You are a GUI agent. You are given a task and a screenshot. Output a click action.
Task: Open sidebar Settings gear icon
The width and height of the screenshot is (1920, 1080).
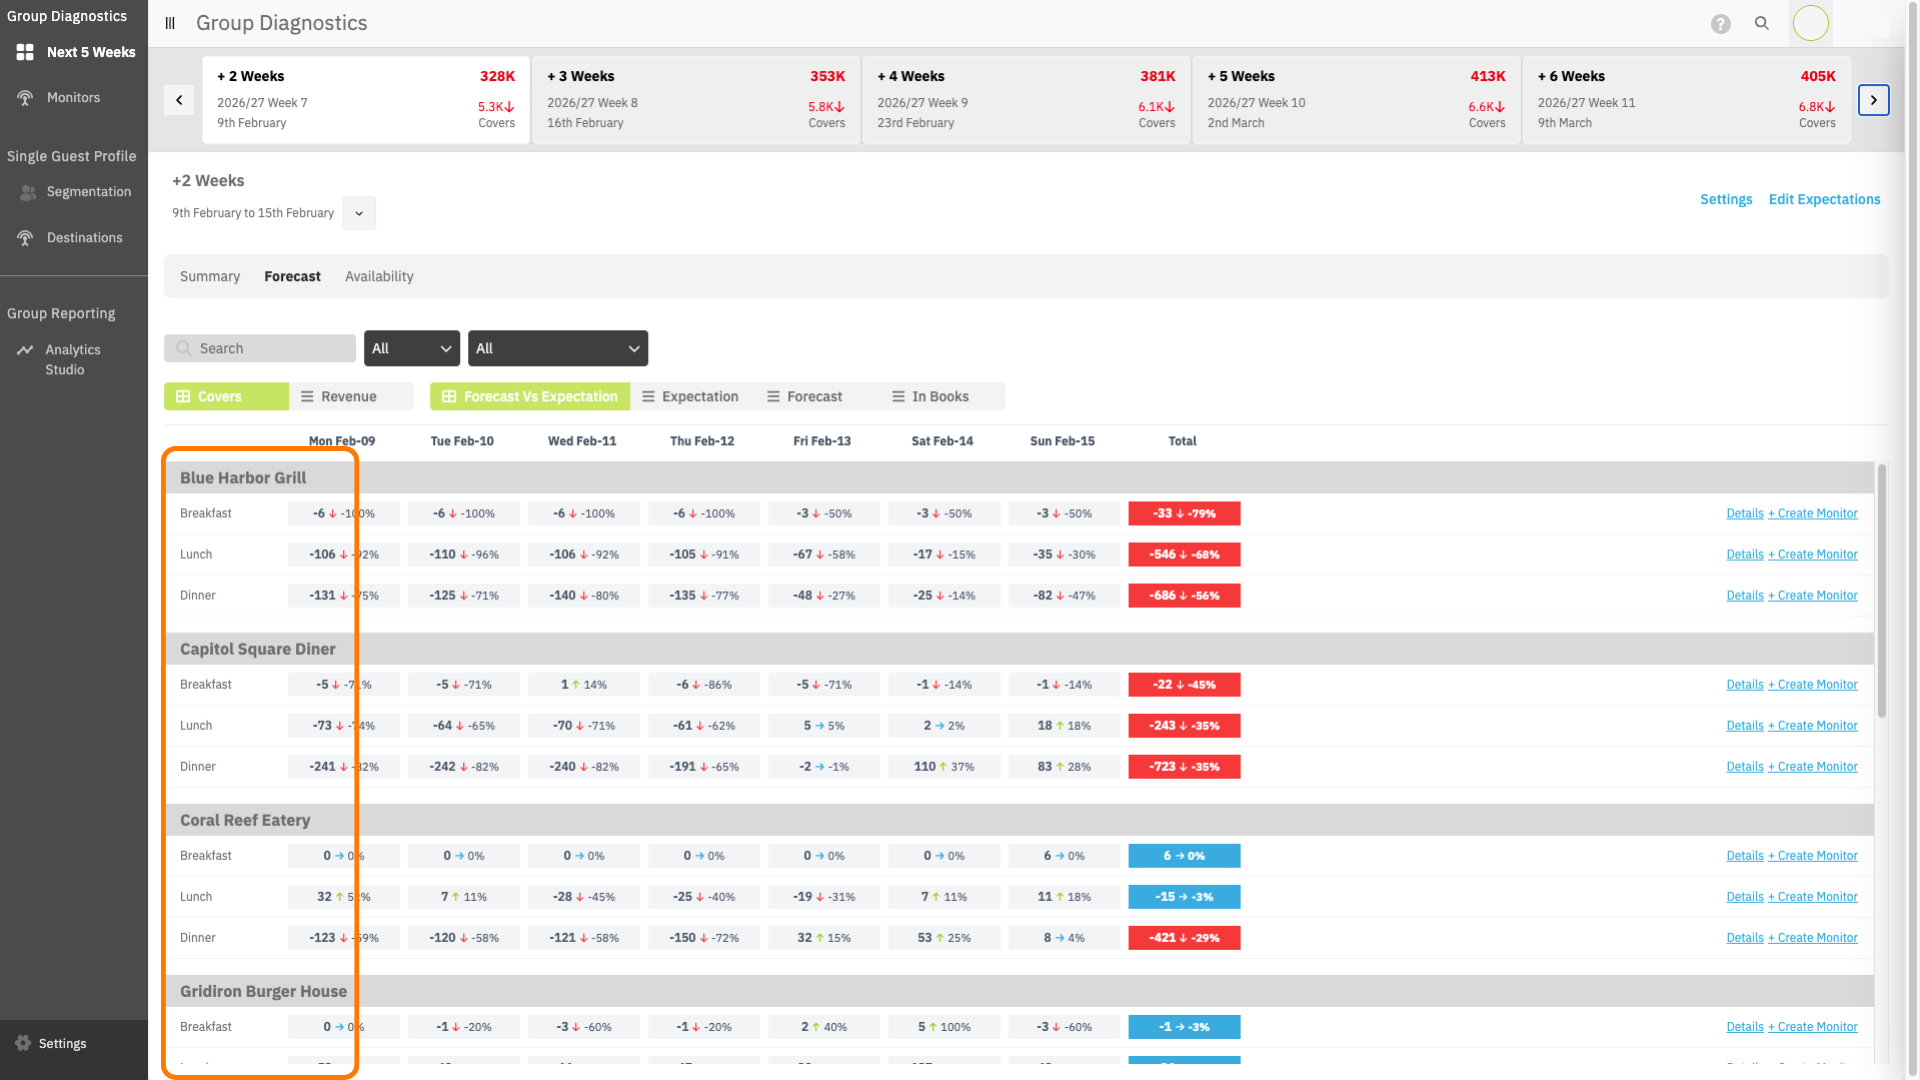tap(23, 1043)
